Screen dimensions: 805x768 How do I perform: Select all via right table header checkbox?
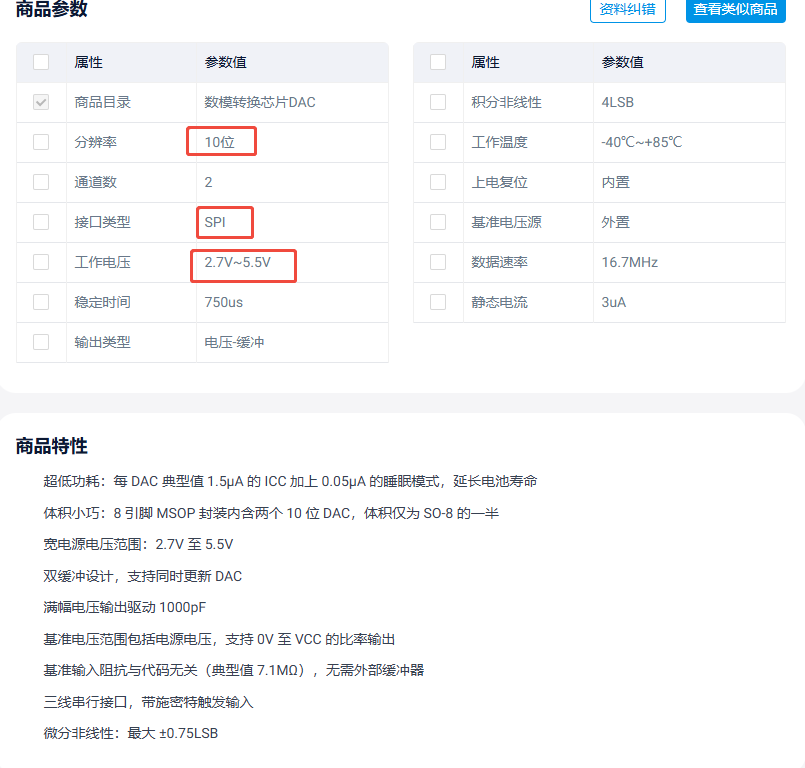437,61
